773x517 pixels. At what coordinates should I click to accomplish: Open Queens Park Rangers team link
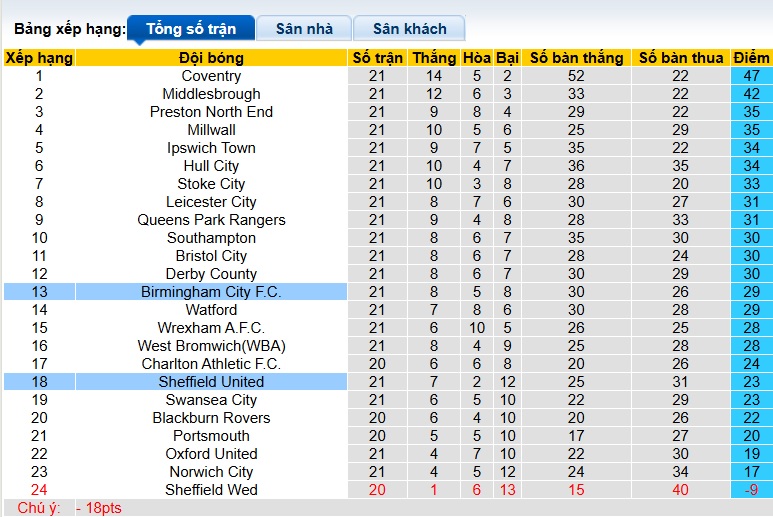click(x=211, y=220)
